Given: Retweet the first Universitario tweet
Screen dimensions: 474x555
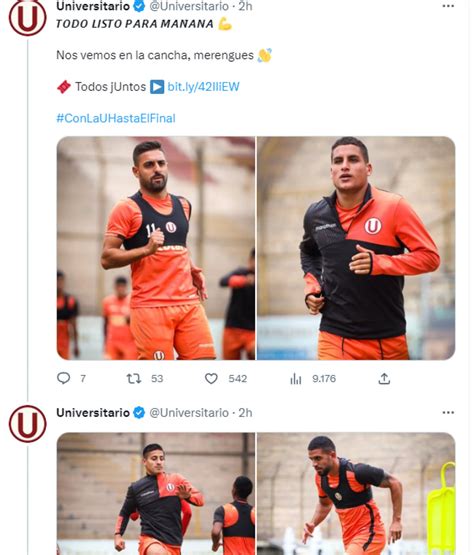Looking at the screenshot, I should pos(134,379).
